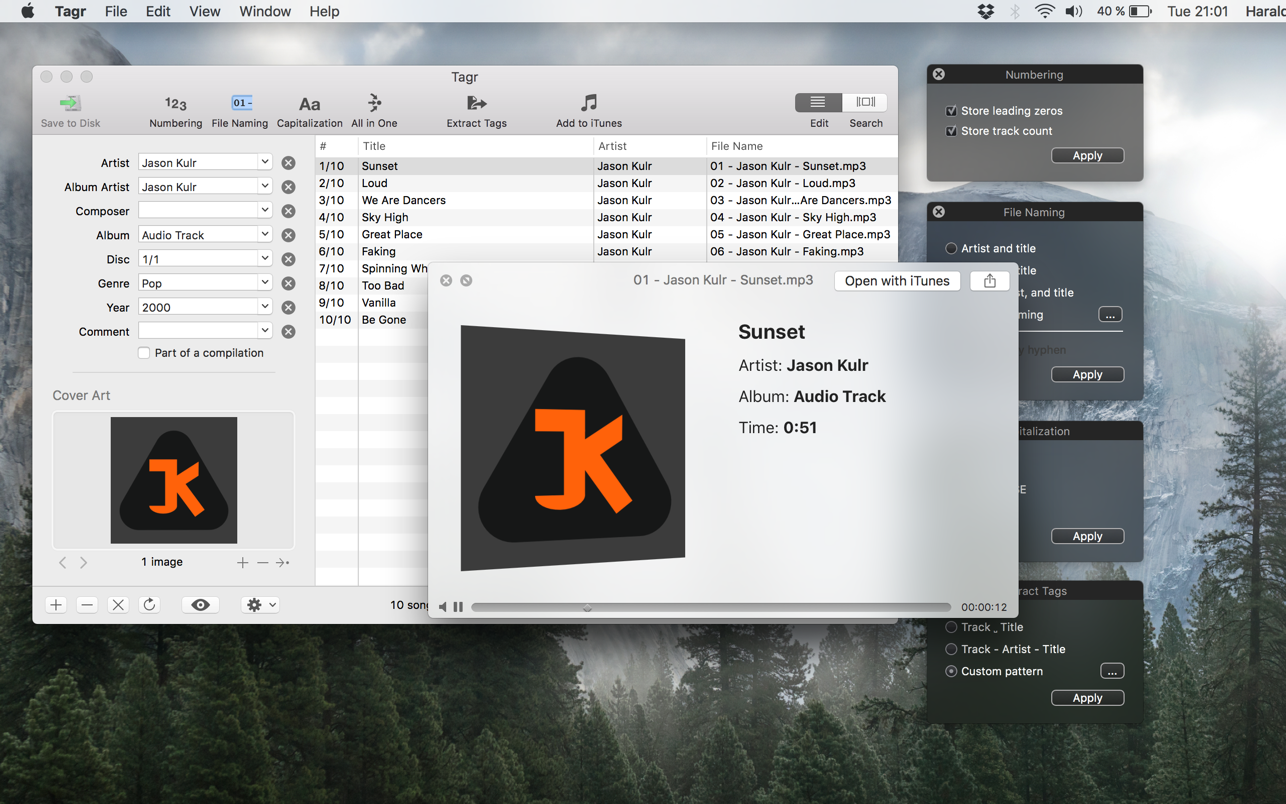
Task: Apply the Numbering settings
Action: point(1087,156)
